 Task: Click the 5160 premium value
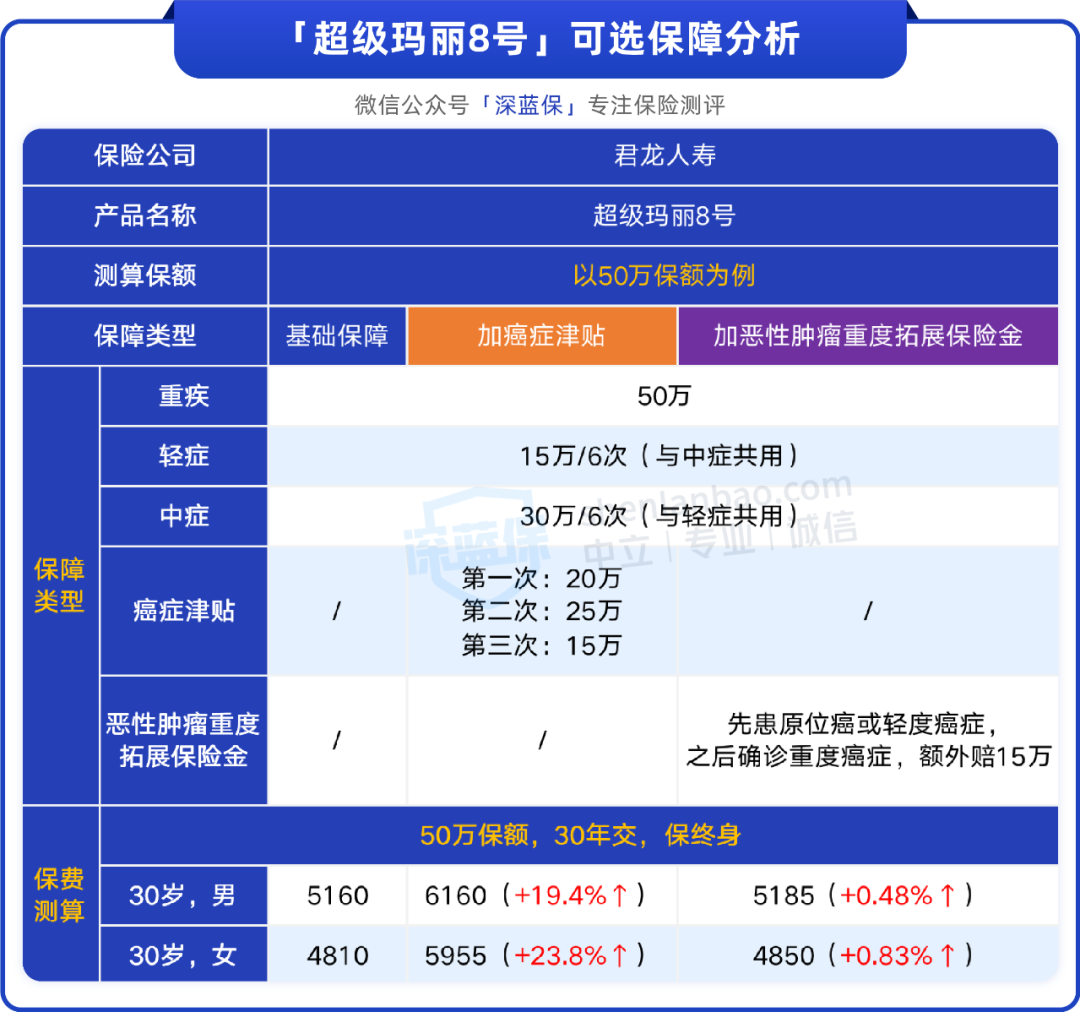[338, 896]
